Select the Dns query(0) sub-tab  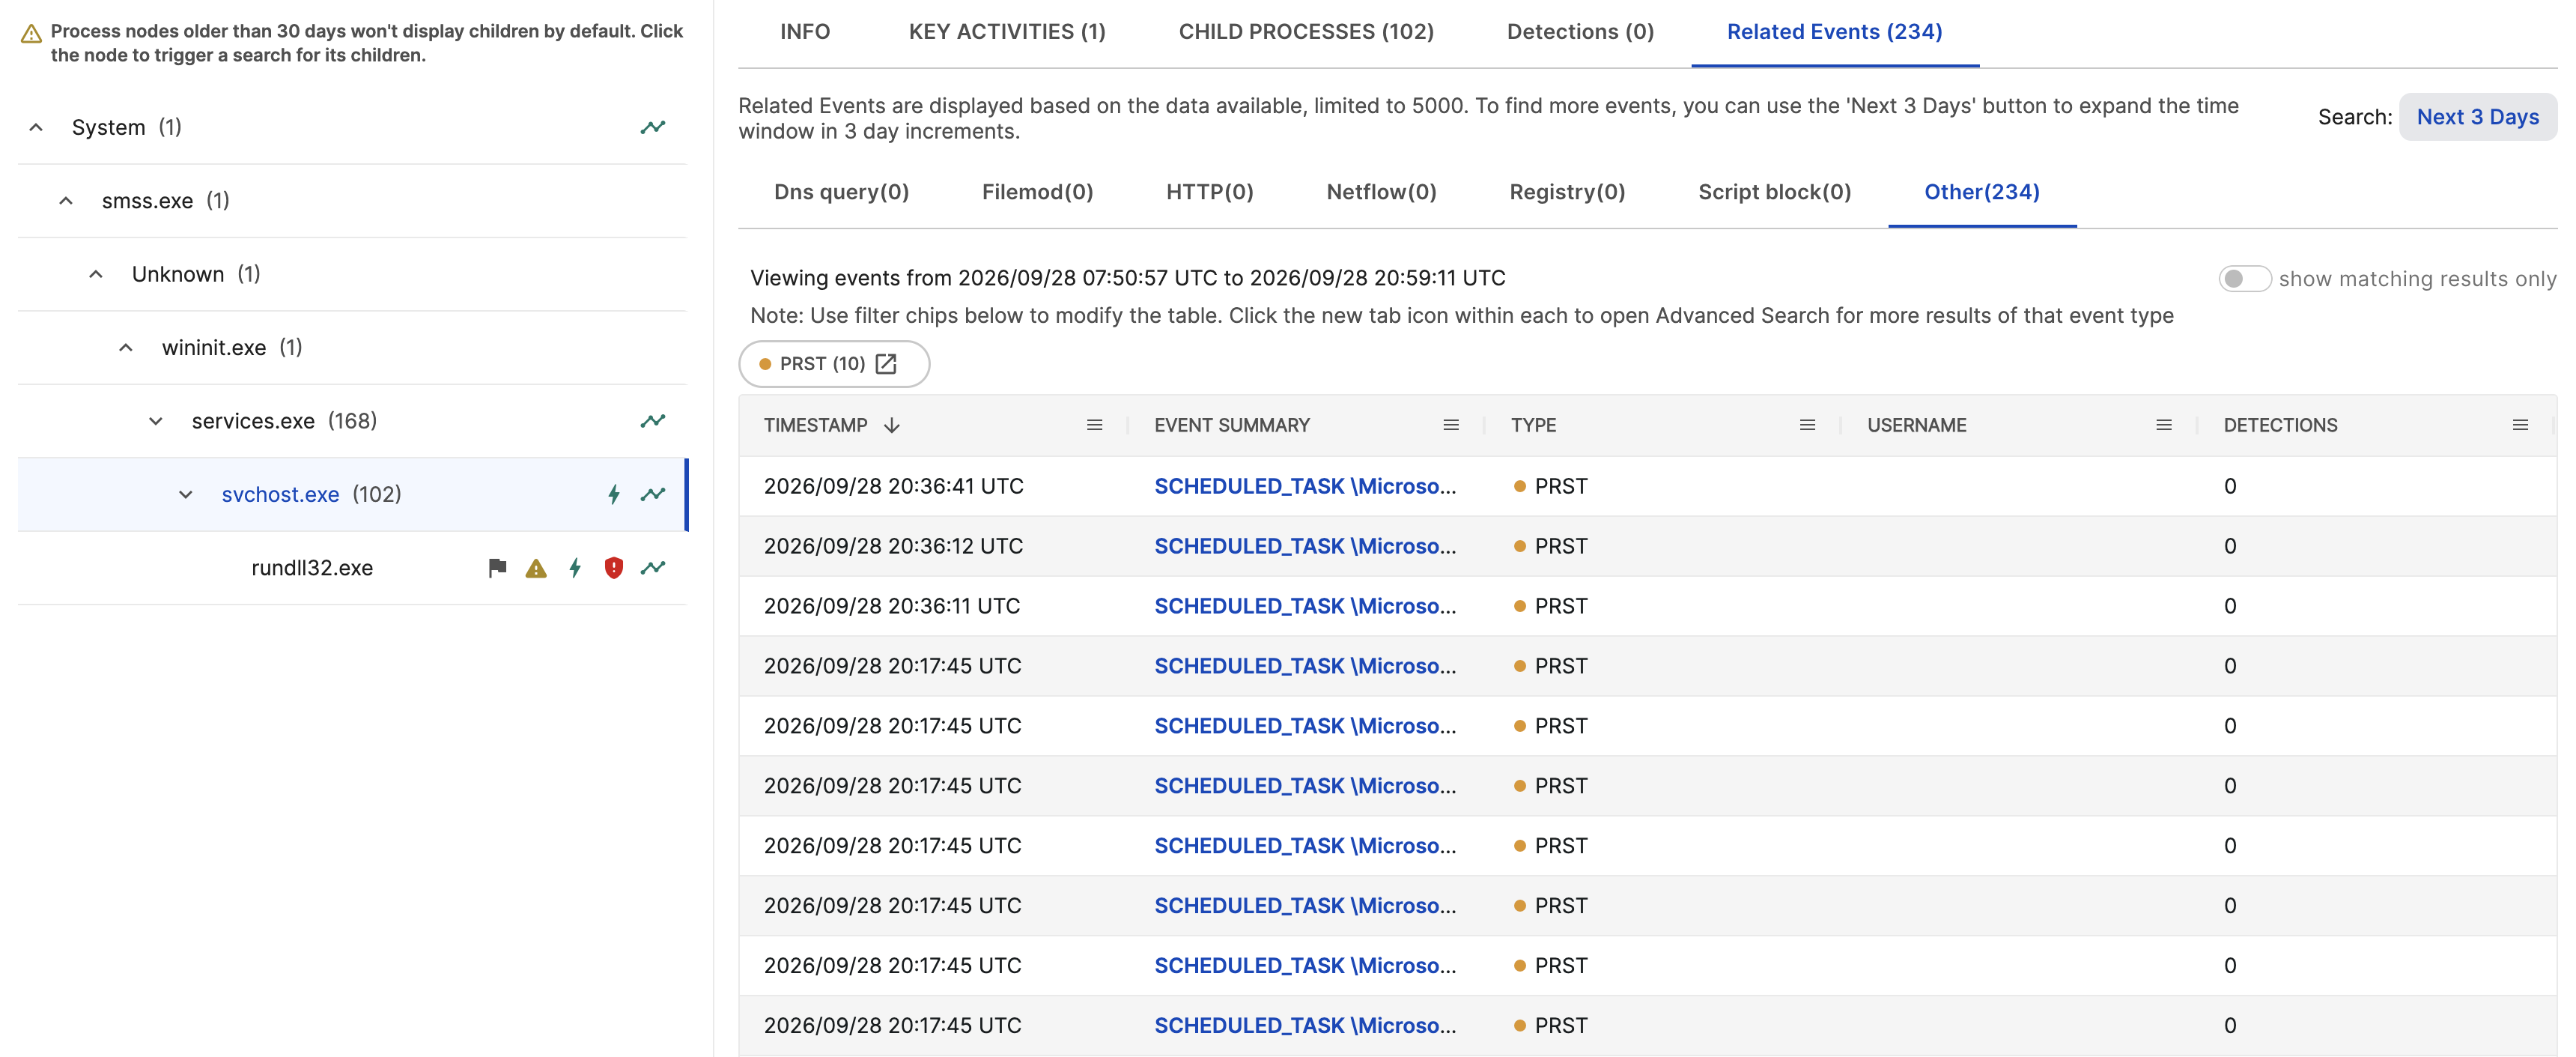pos(841,192)
